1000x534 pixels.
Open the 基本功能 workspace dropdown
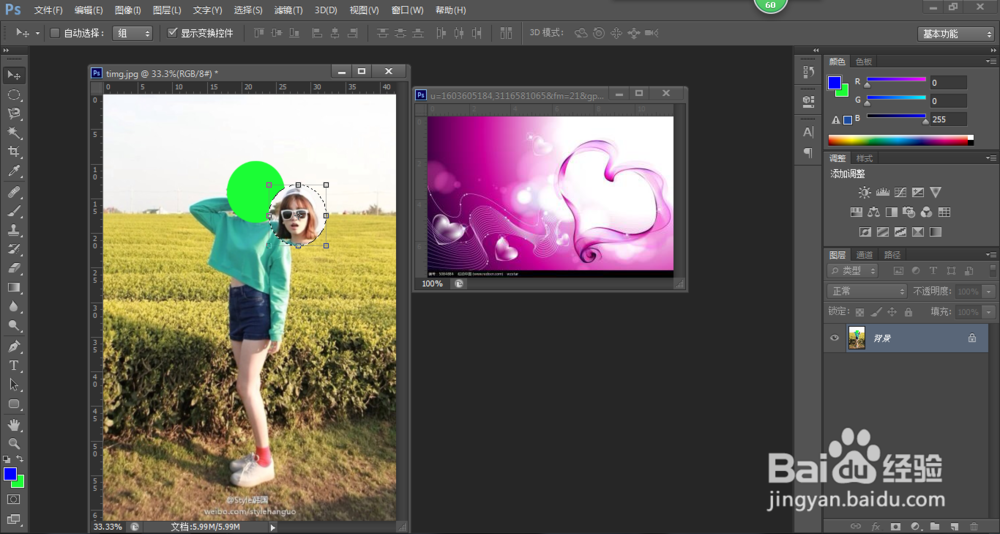point(955,34)
